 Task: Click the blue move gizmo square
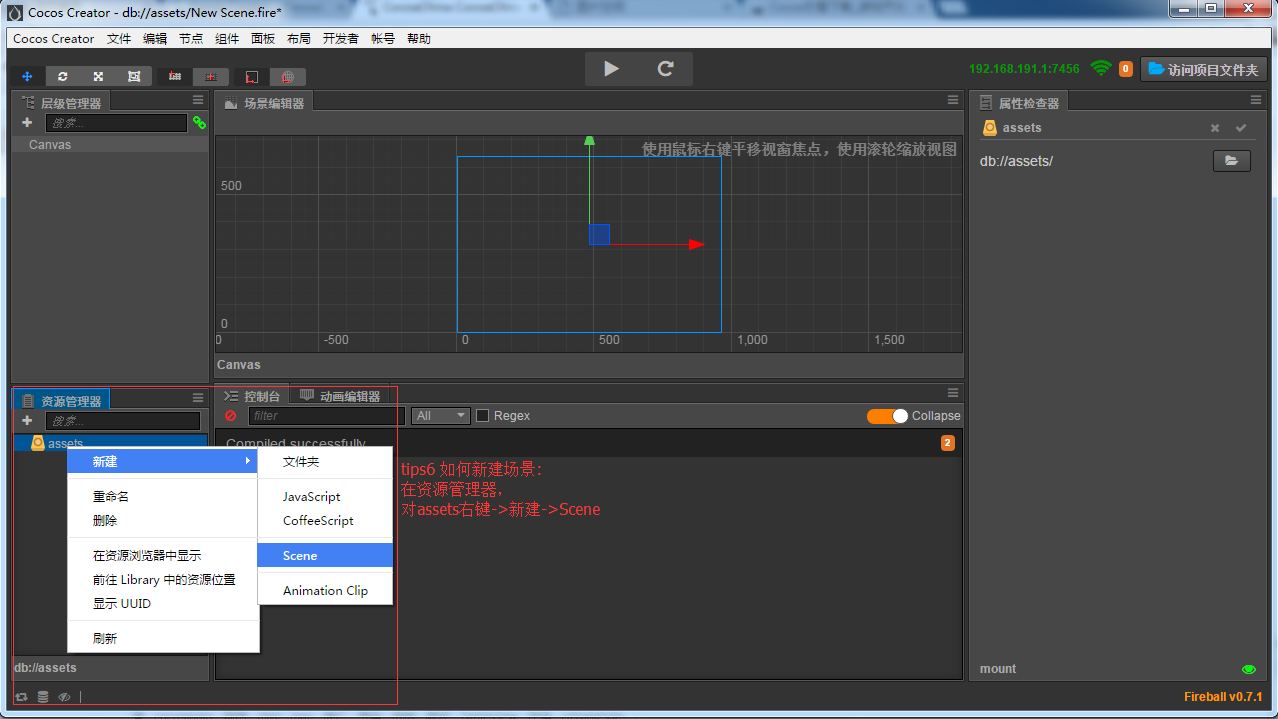point(599,234)
